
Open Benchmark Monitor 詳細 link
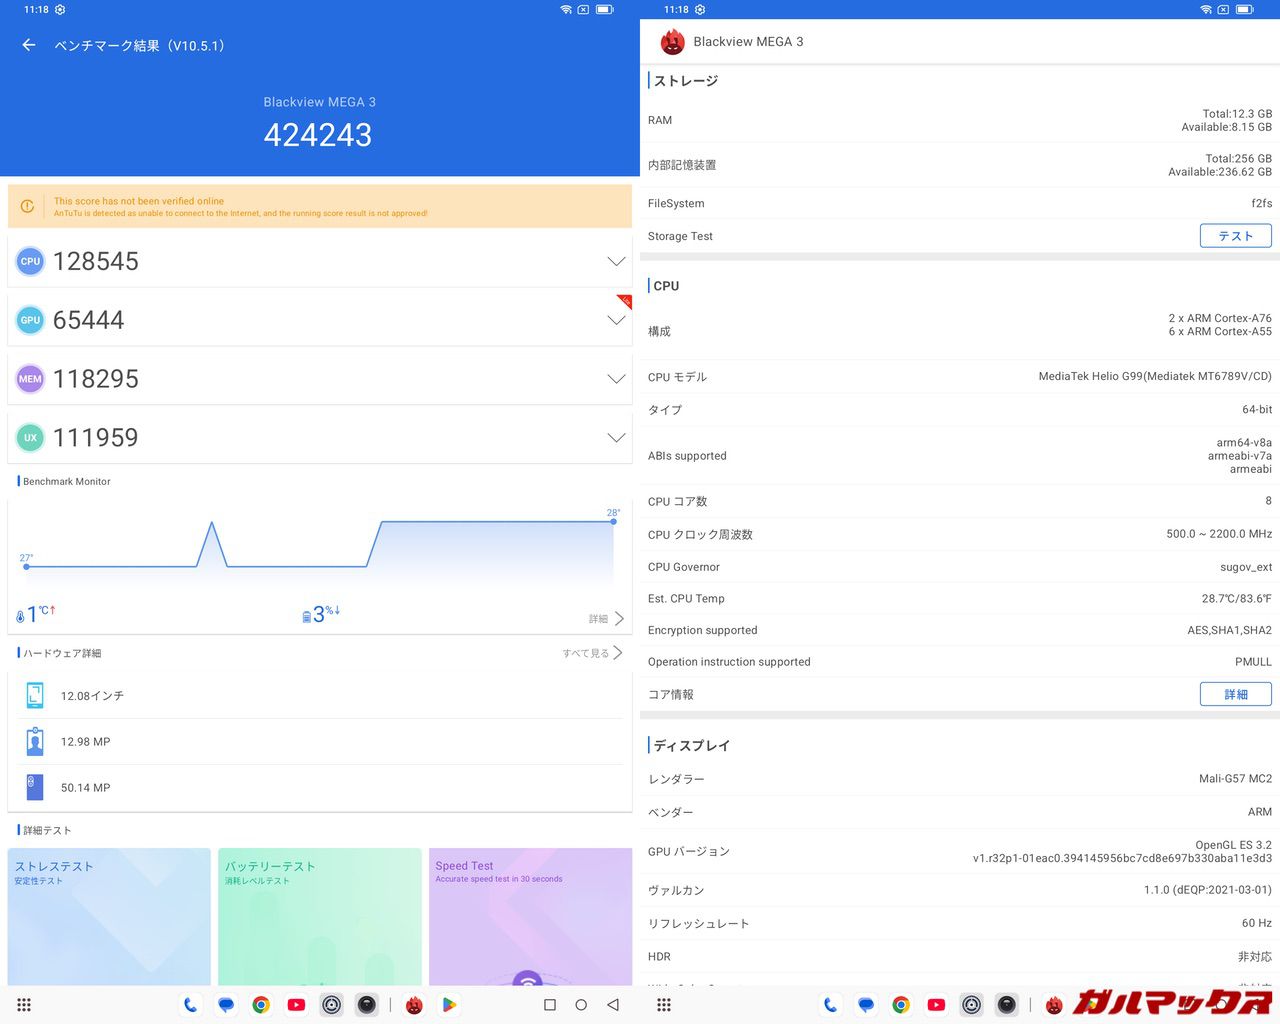tap(606, 619)
